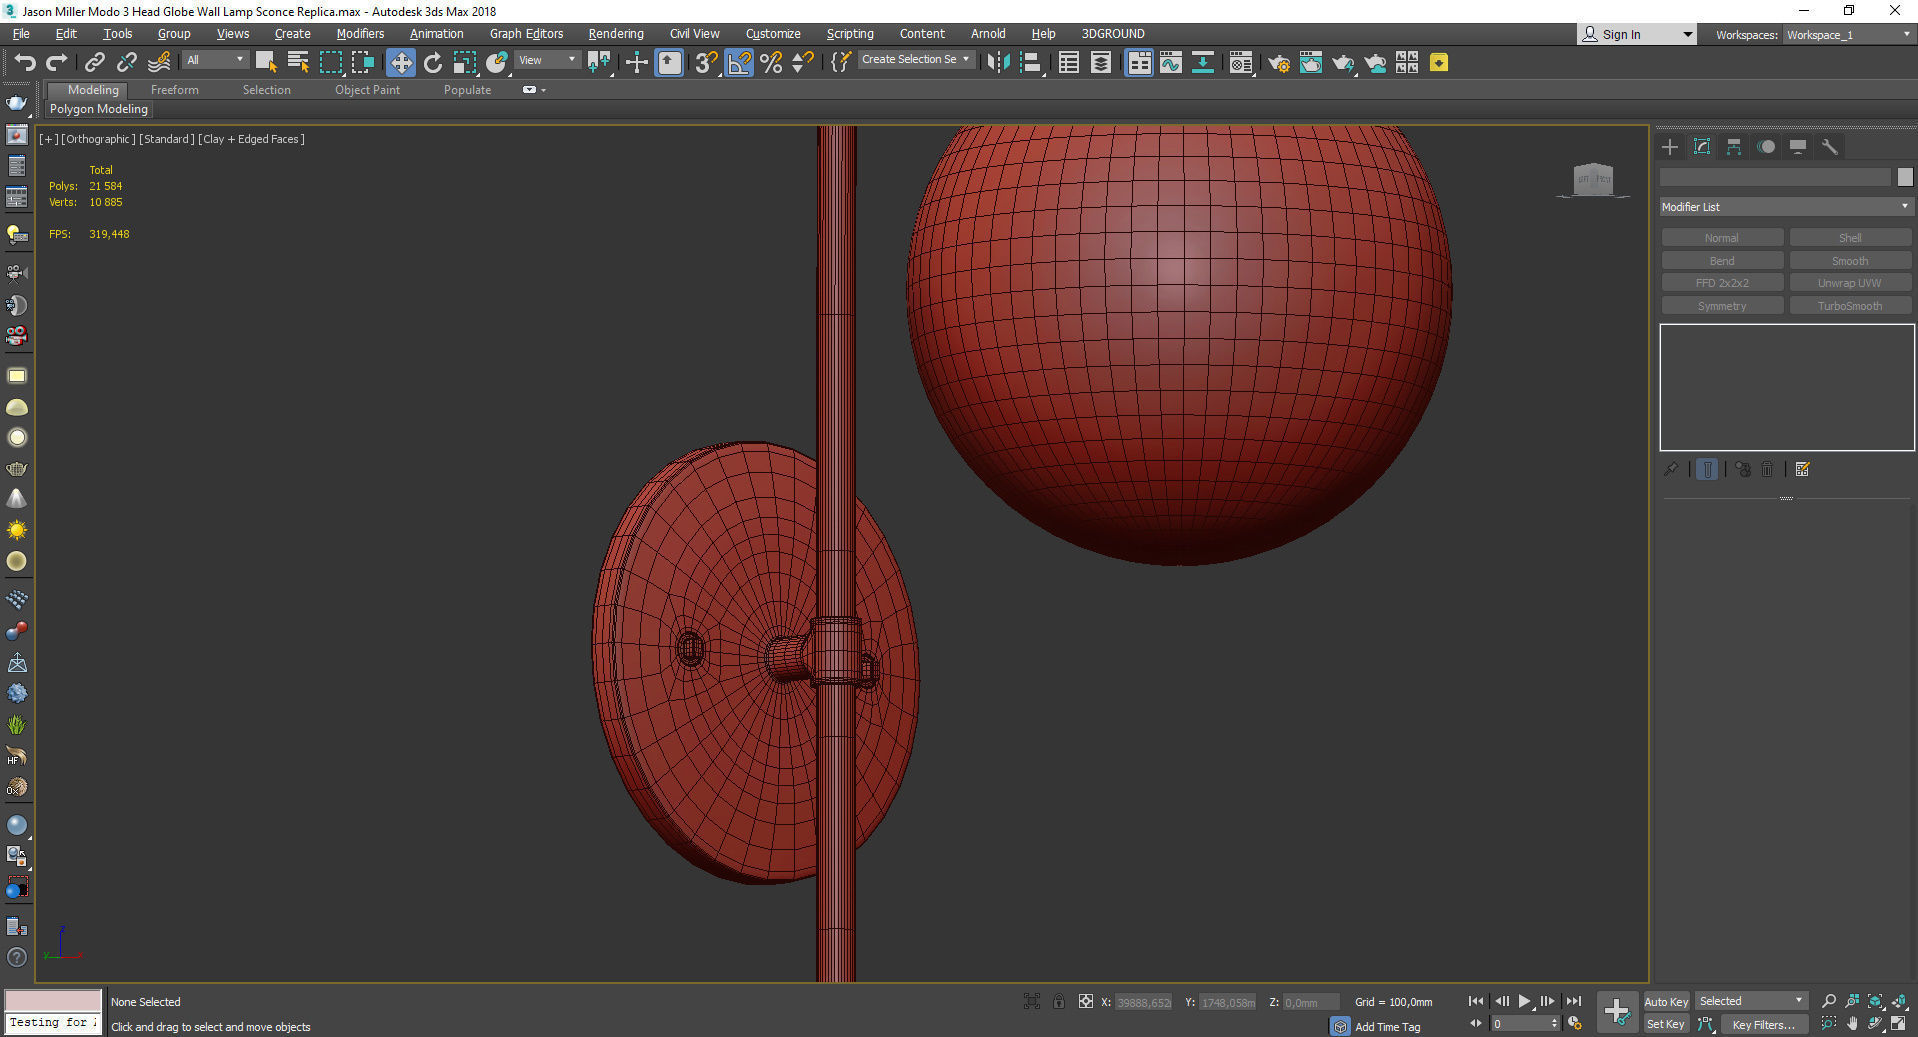1918x1037 pixels.
Task: Toggle Auto Key animation mode
Action: [x=1666, y=1001]
